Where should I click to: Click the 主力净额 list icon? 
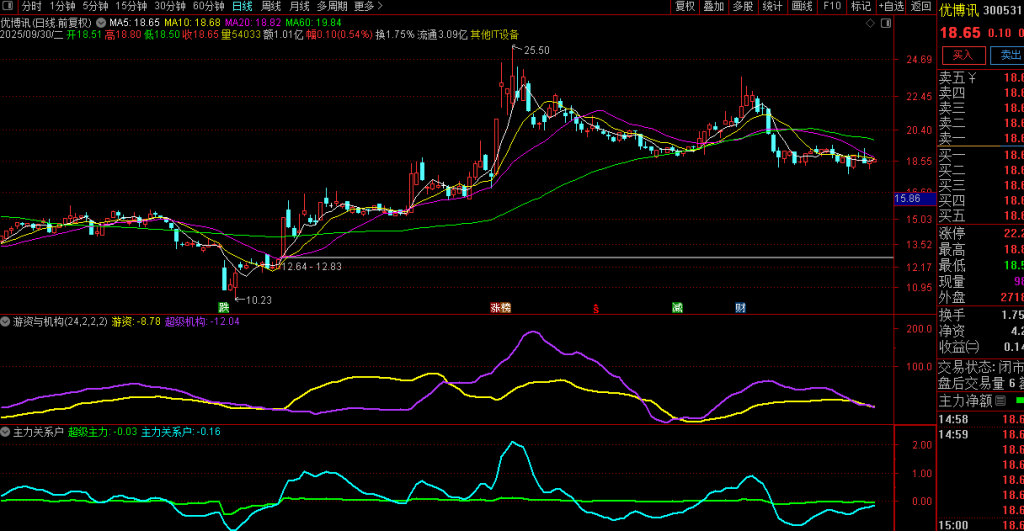click(999, 401)
